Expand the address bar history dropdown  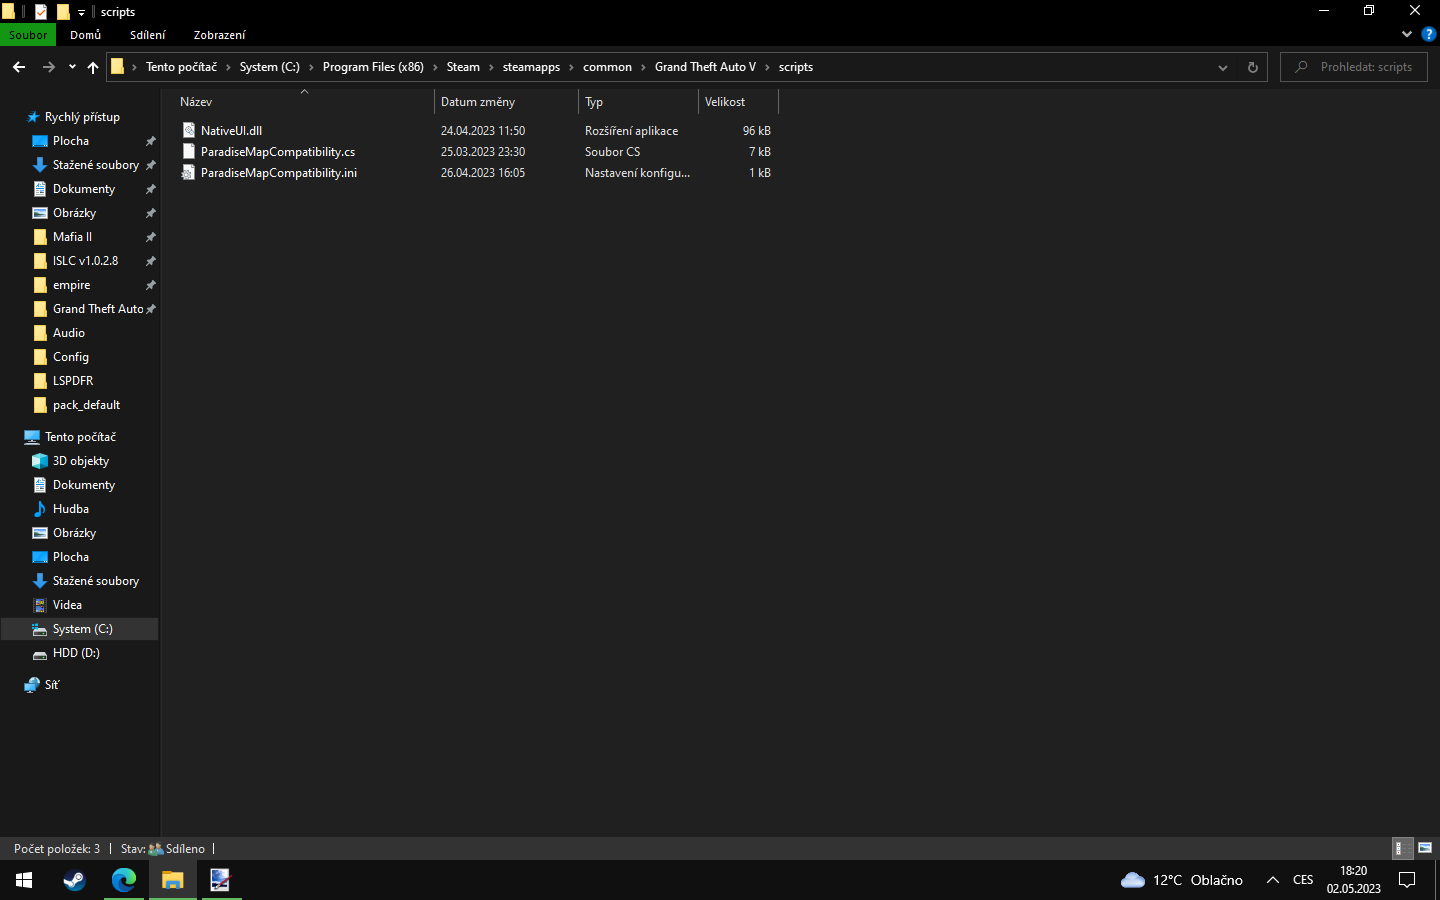tap(1222, 67)
